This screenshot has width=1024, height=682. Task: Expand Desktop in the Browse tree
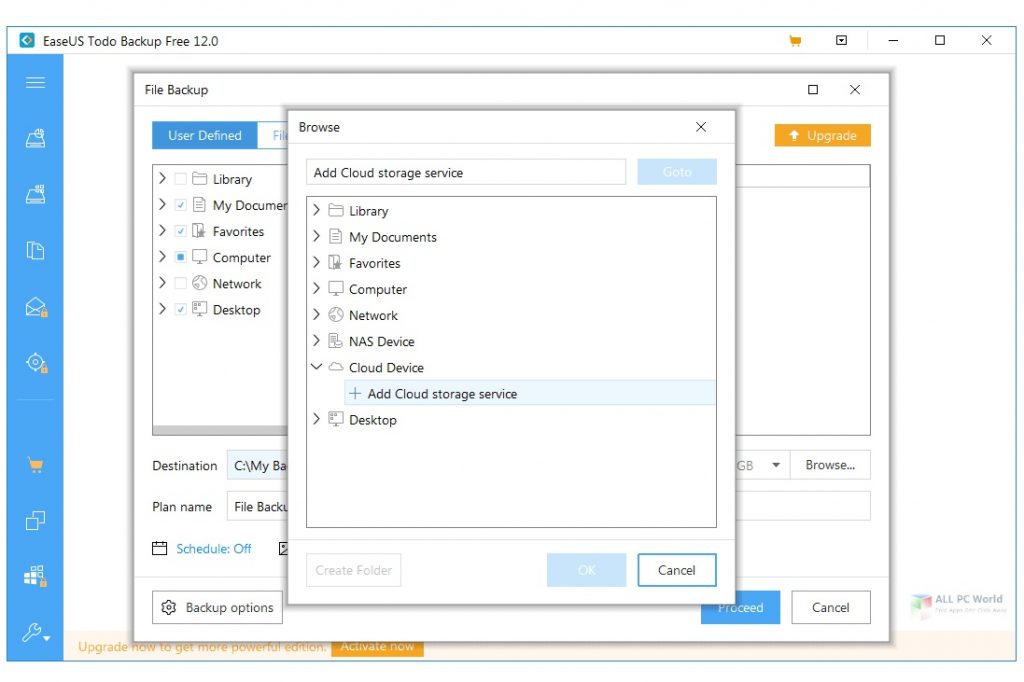317,419
